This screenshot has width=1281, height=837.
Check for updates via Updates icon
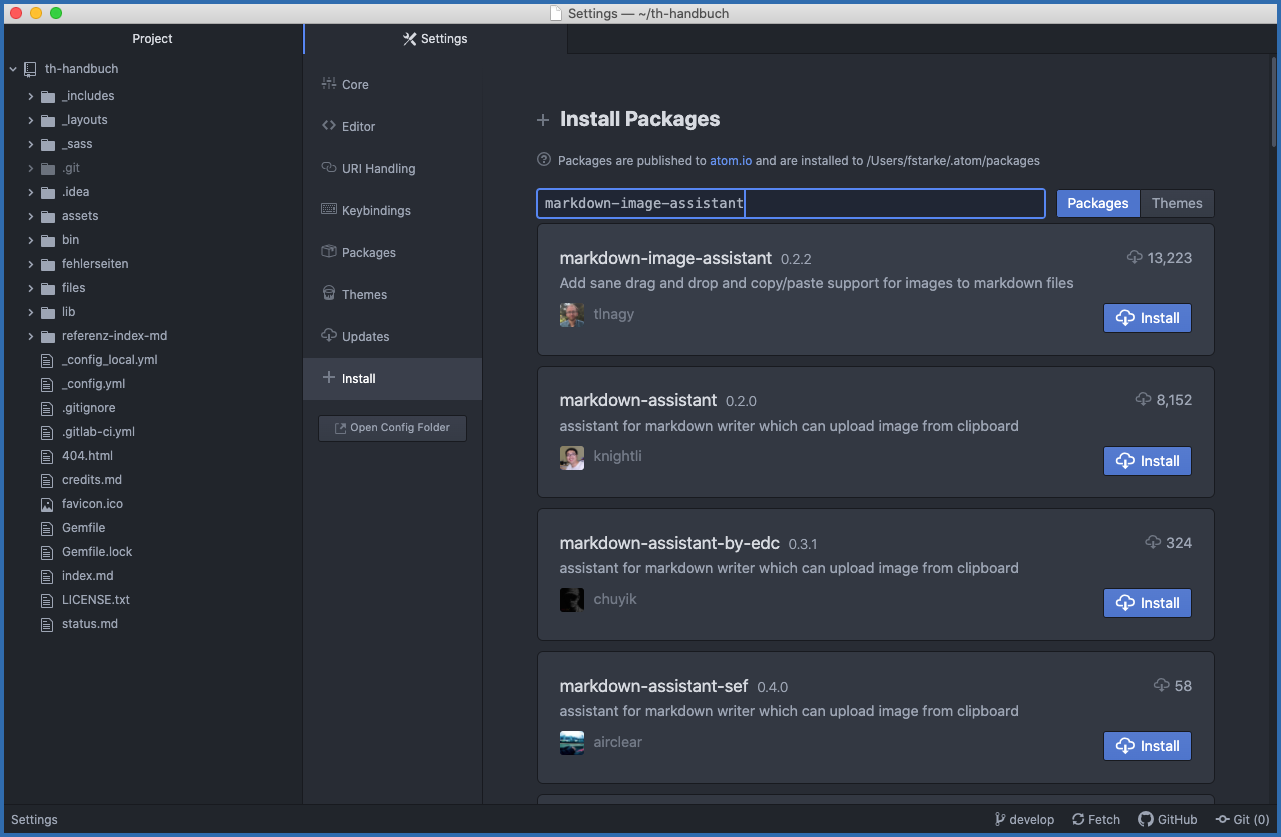point(328,336)
